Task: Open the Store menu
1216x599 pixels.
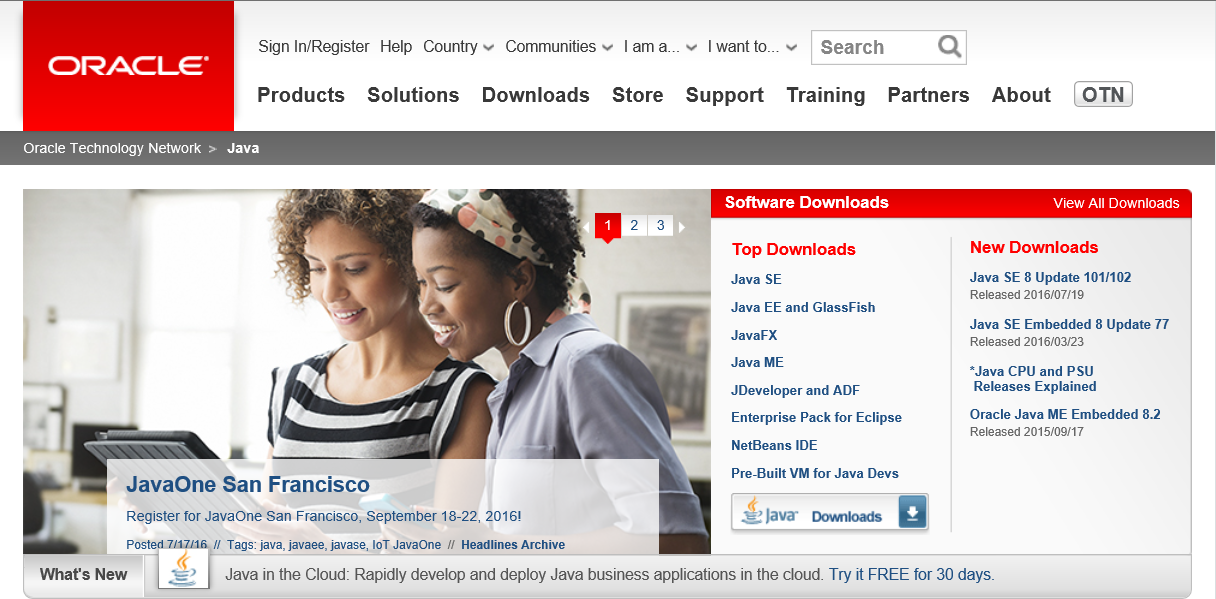Action: click(x=638, y=95)
